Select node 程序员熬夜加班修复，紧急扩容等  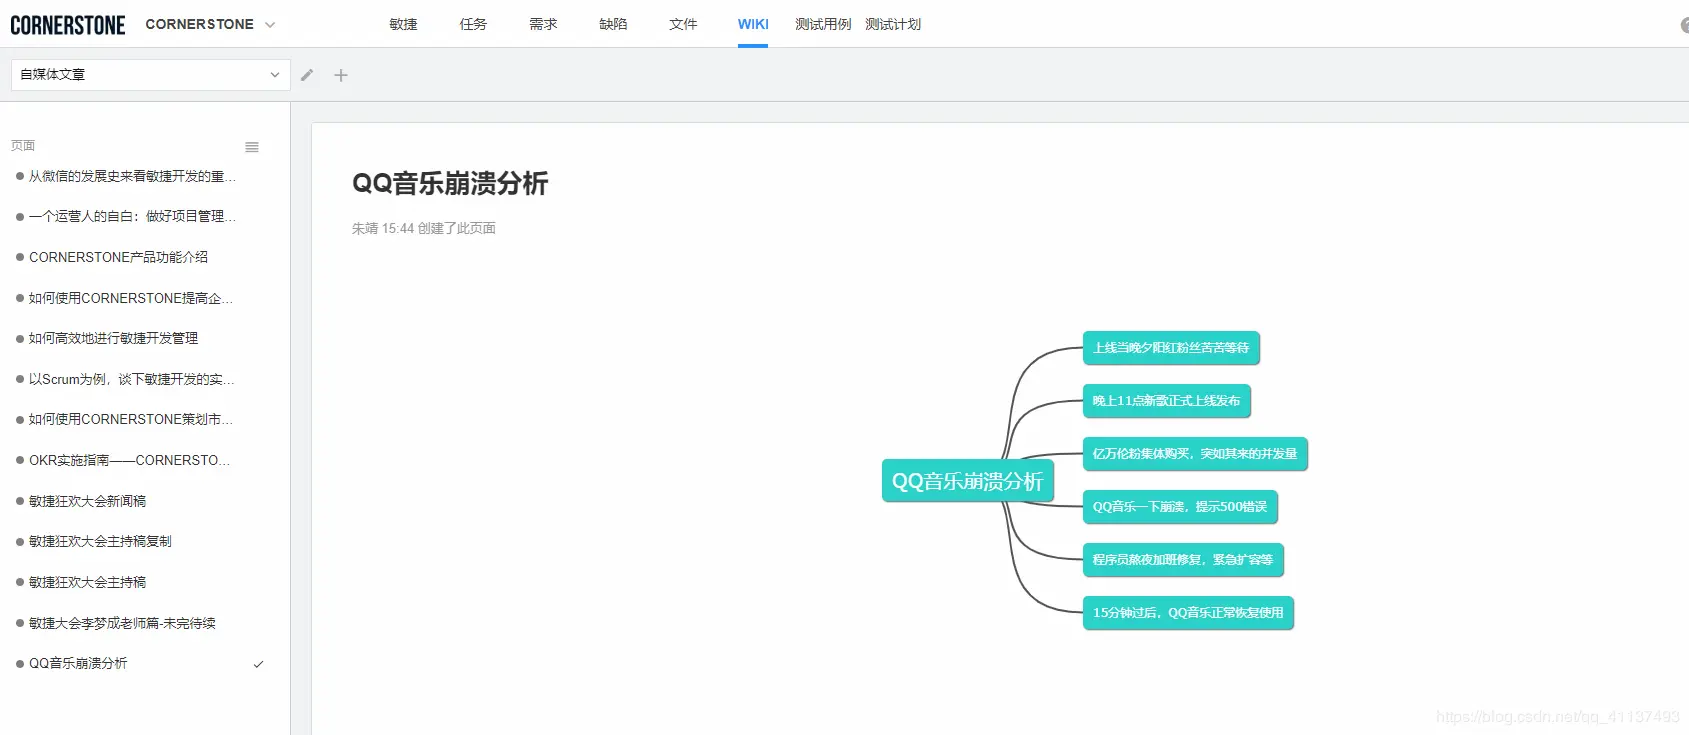1183,560
